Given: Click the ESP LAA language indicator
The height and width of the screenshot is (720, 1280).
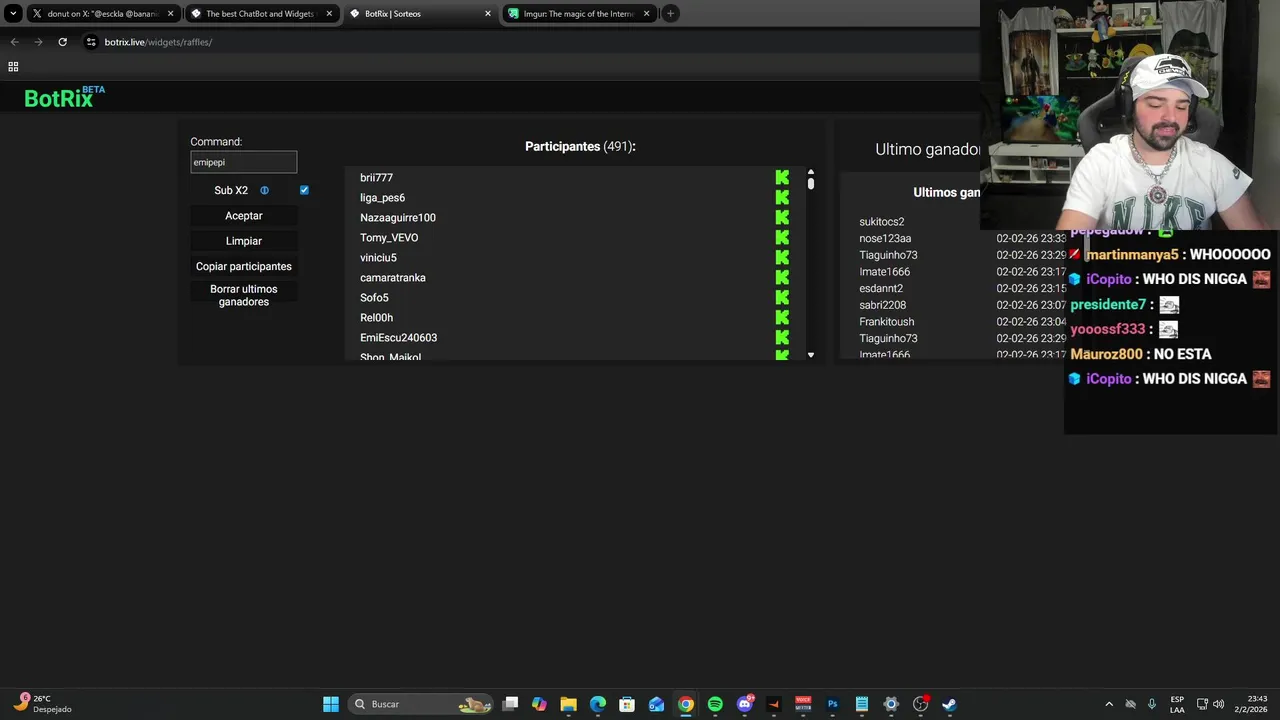Looking at the screenshot, I should point(1177,704).
